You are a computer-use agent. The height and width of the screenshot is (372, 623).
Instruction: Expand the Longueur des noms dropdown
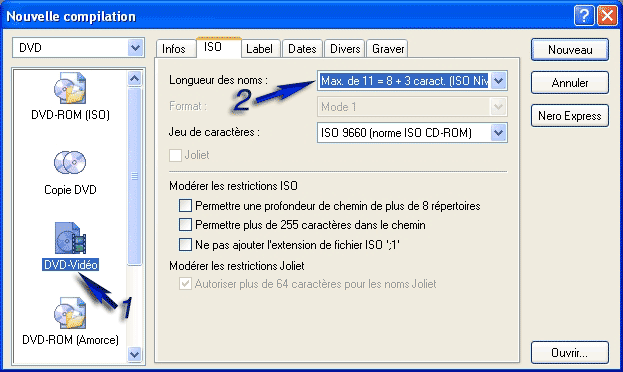[498, 81]
